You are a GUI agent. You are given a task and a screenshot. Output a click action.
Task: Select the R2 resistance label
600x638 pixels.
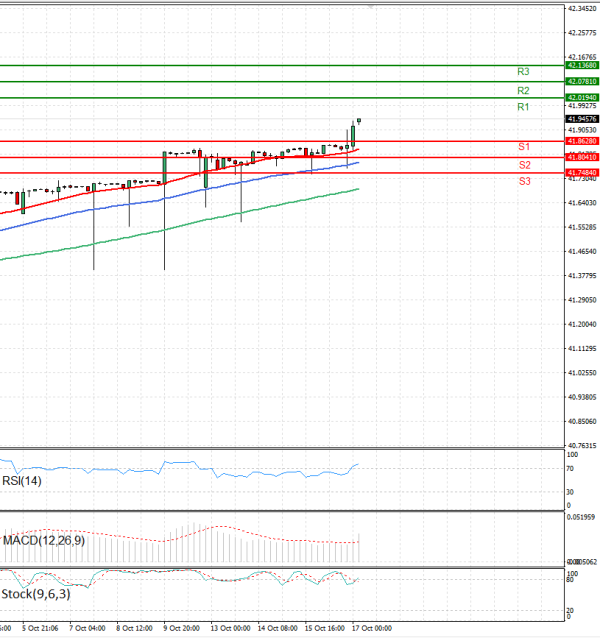pos(523,90)
